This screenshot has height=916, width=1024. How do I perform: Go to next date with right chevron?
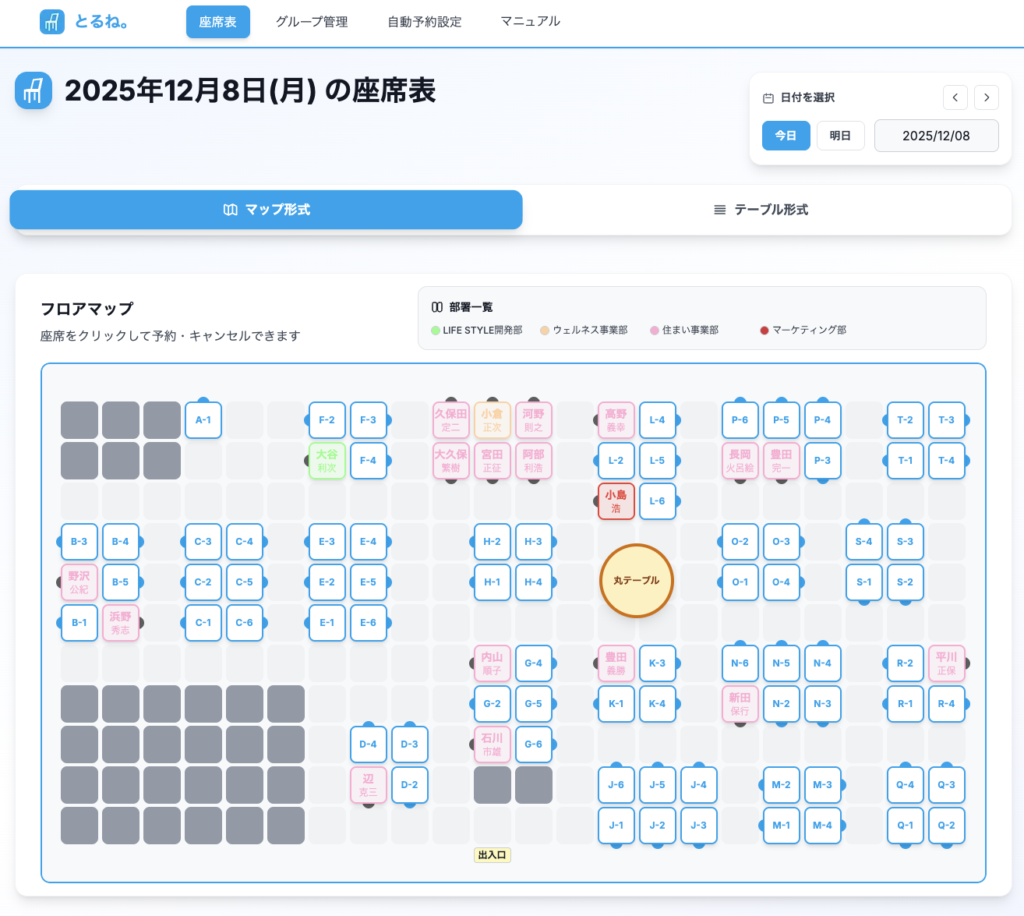pyautogui.click(x=986, y=97)
